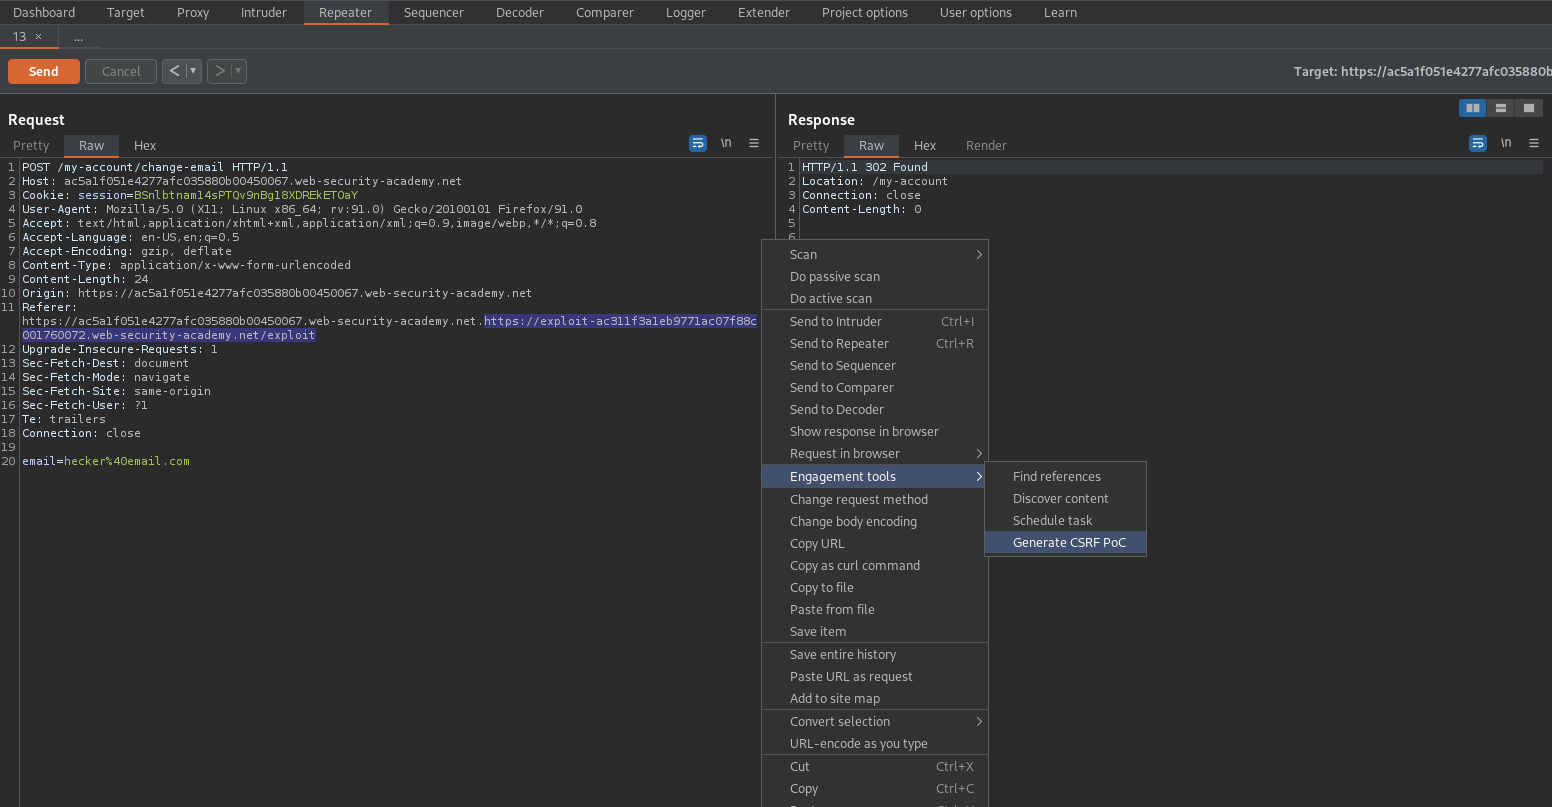1552x807 pixels.
Task: Select combined single-pane layout icon
Action: [1528, 108]
